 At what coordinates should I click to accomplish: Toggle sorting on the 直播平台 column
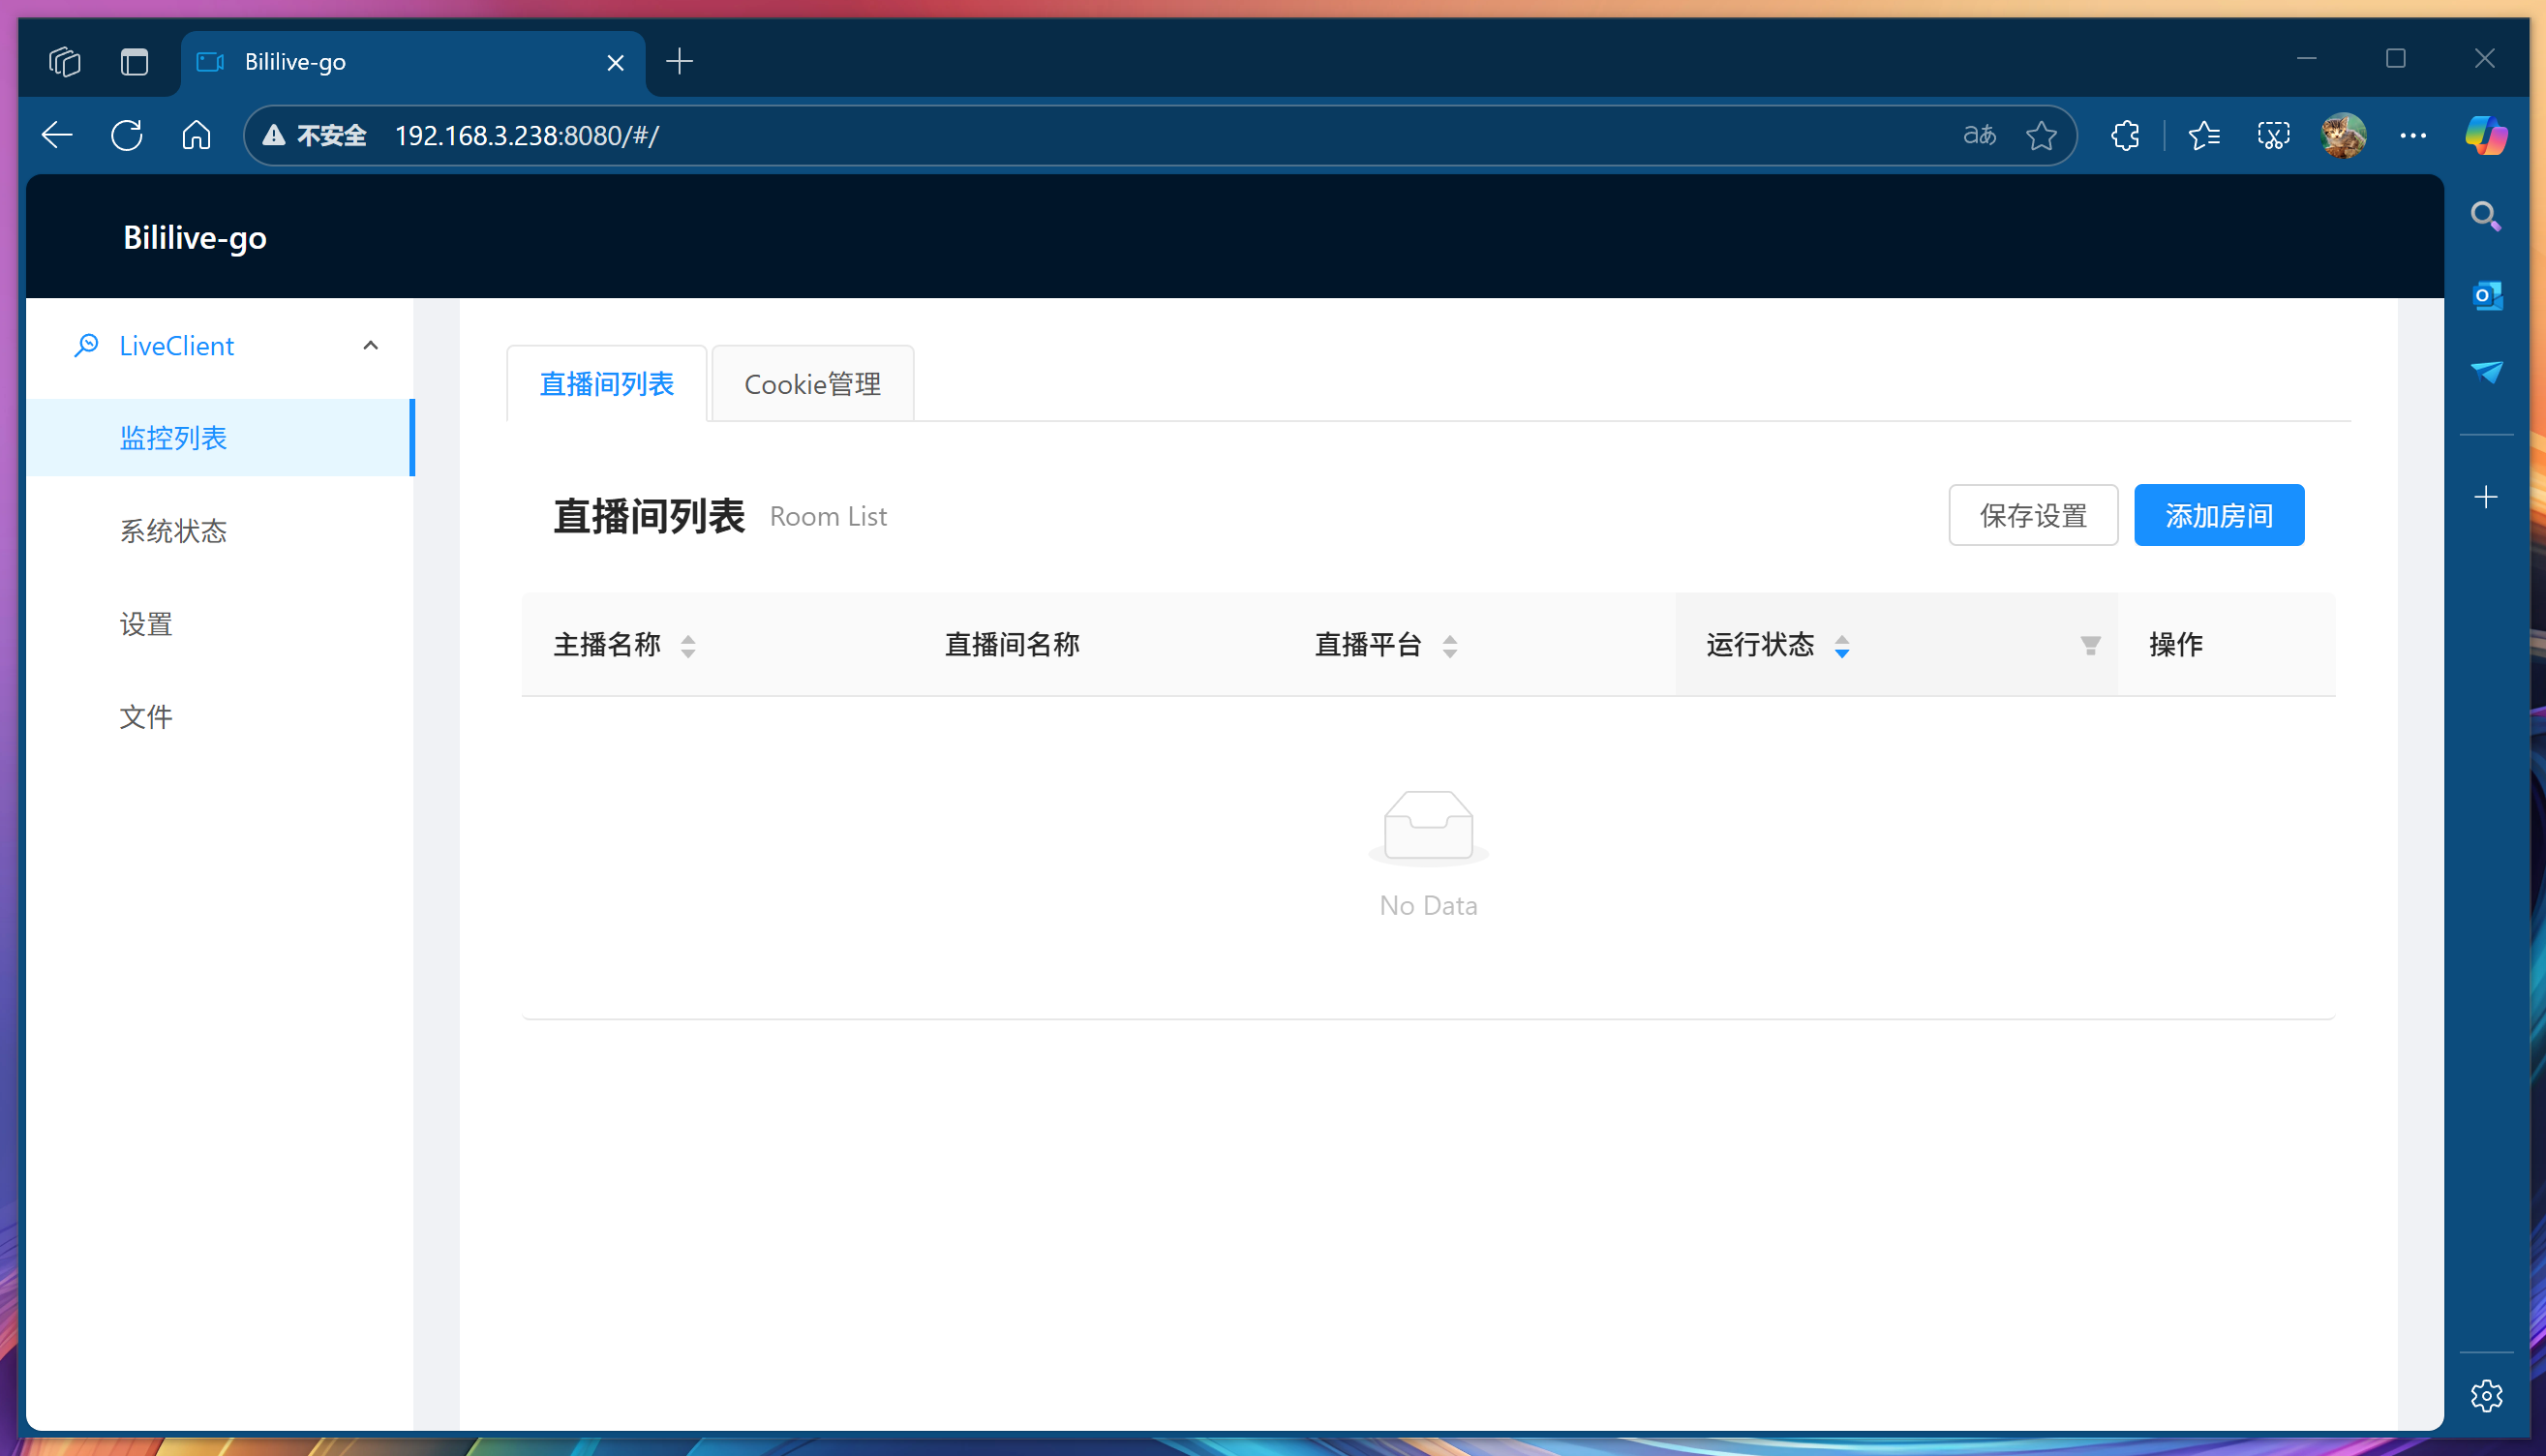click(1449, 645)
